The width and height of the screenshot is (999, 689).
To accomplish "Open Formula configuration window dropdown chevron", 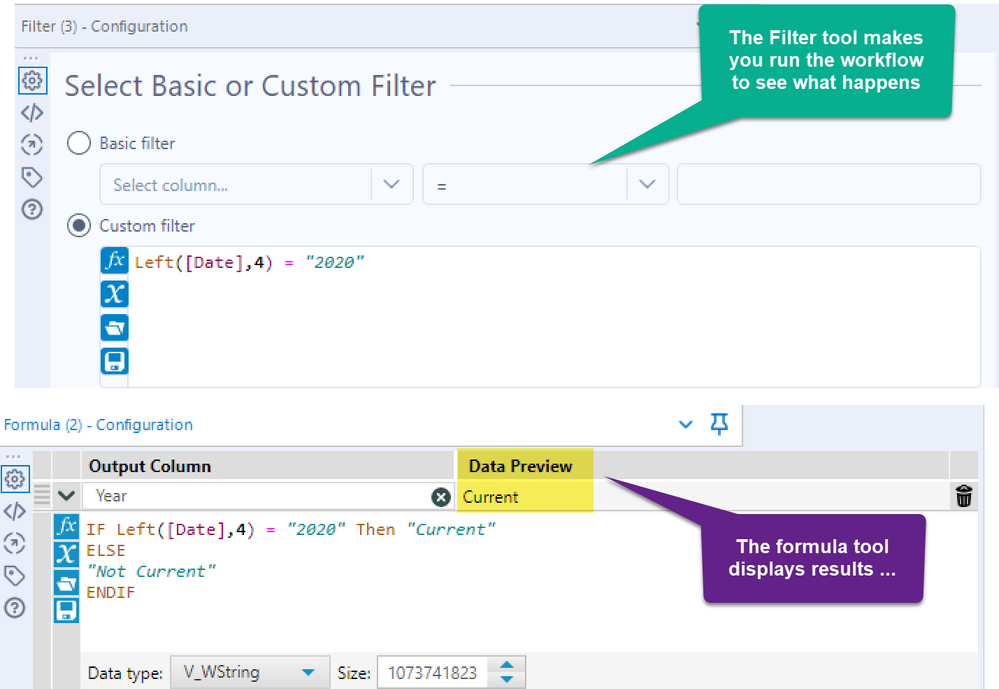I will (x=686, y=425).
